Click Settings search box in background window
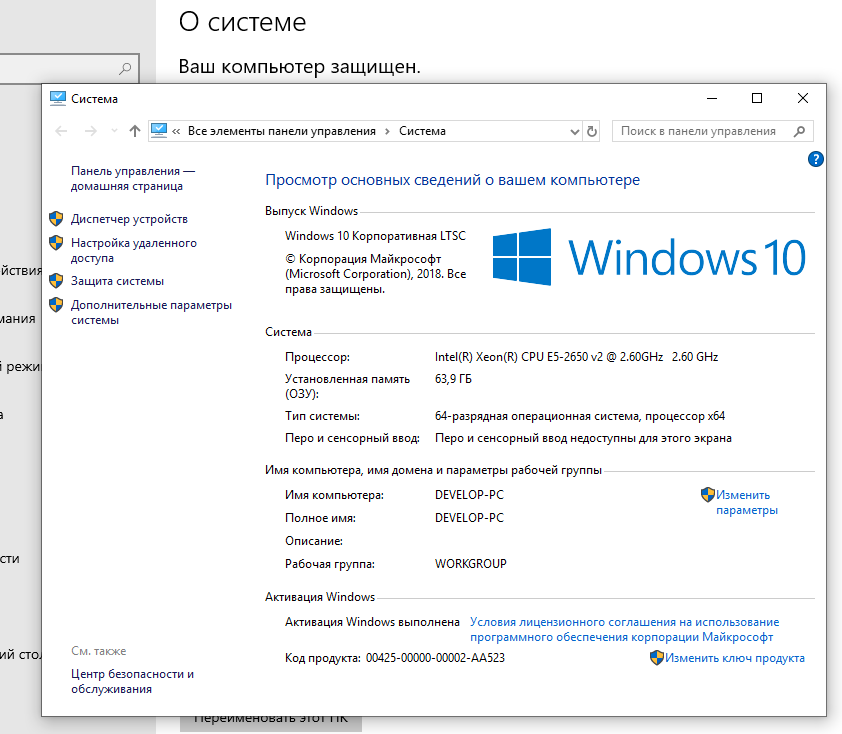842x734 pixels. pos(69,68)
